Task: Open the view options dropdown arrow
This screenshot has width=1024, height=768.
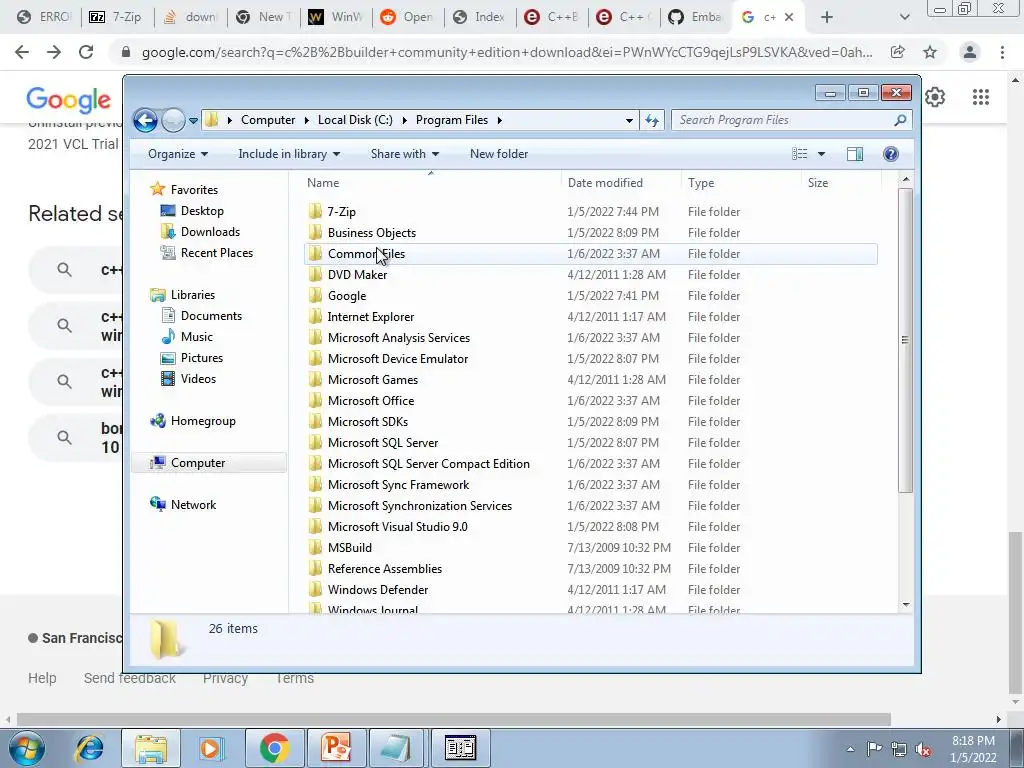Action: pyautogui.click(x=822, y=154)
